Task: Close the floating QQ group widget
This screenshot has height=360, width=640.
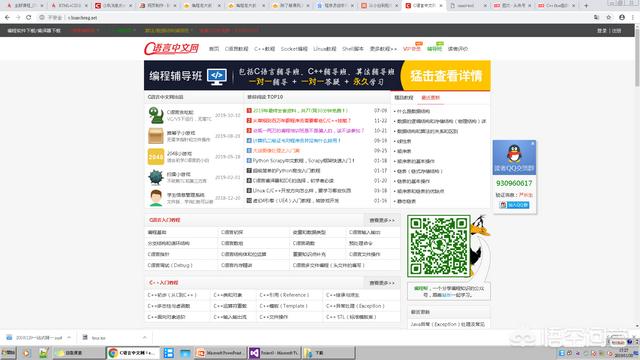Action: pos(533,144)
